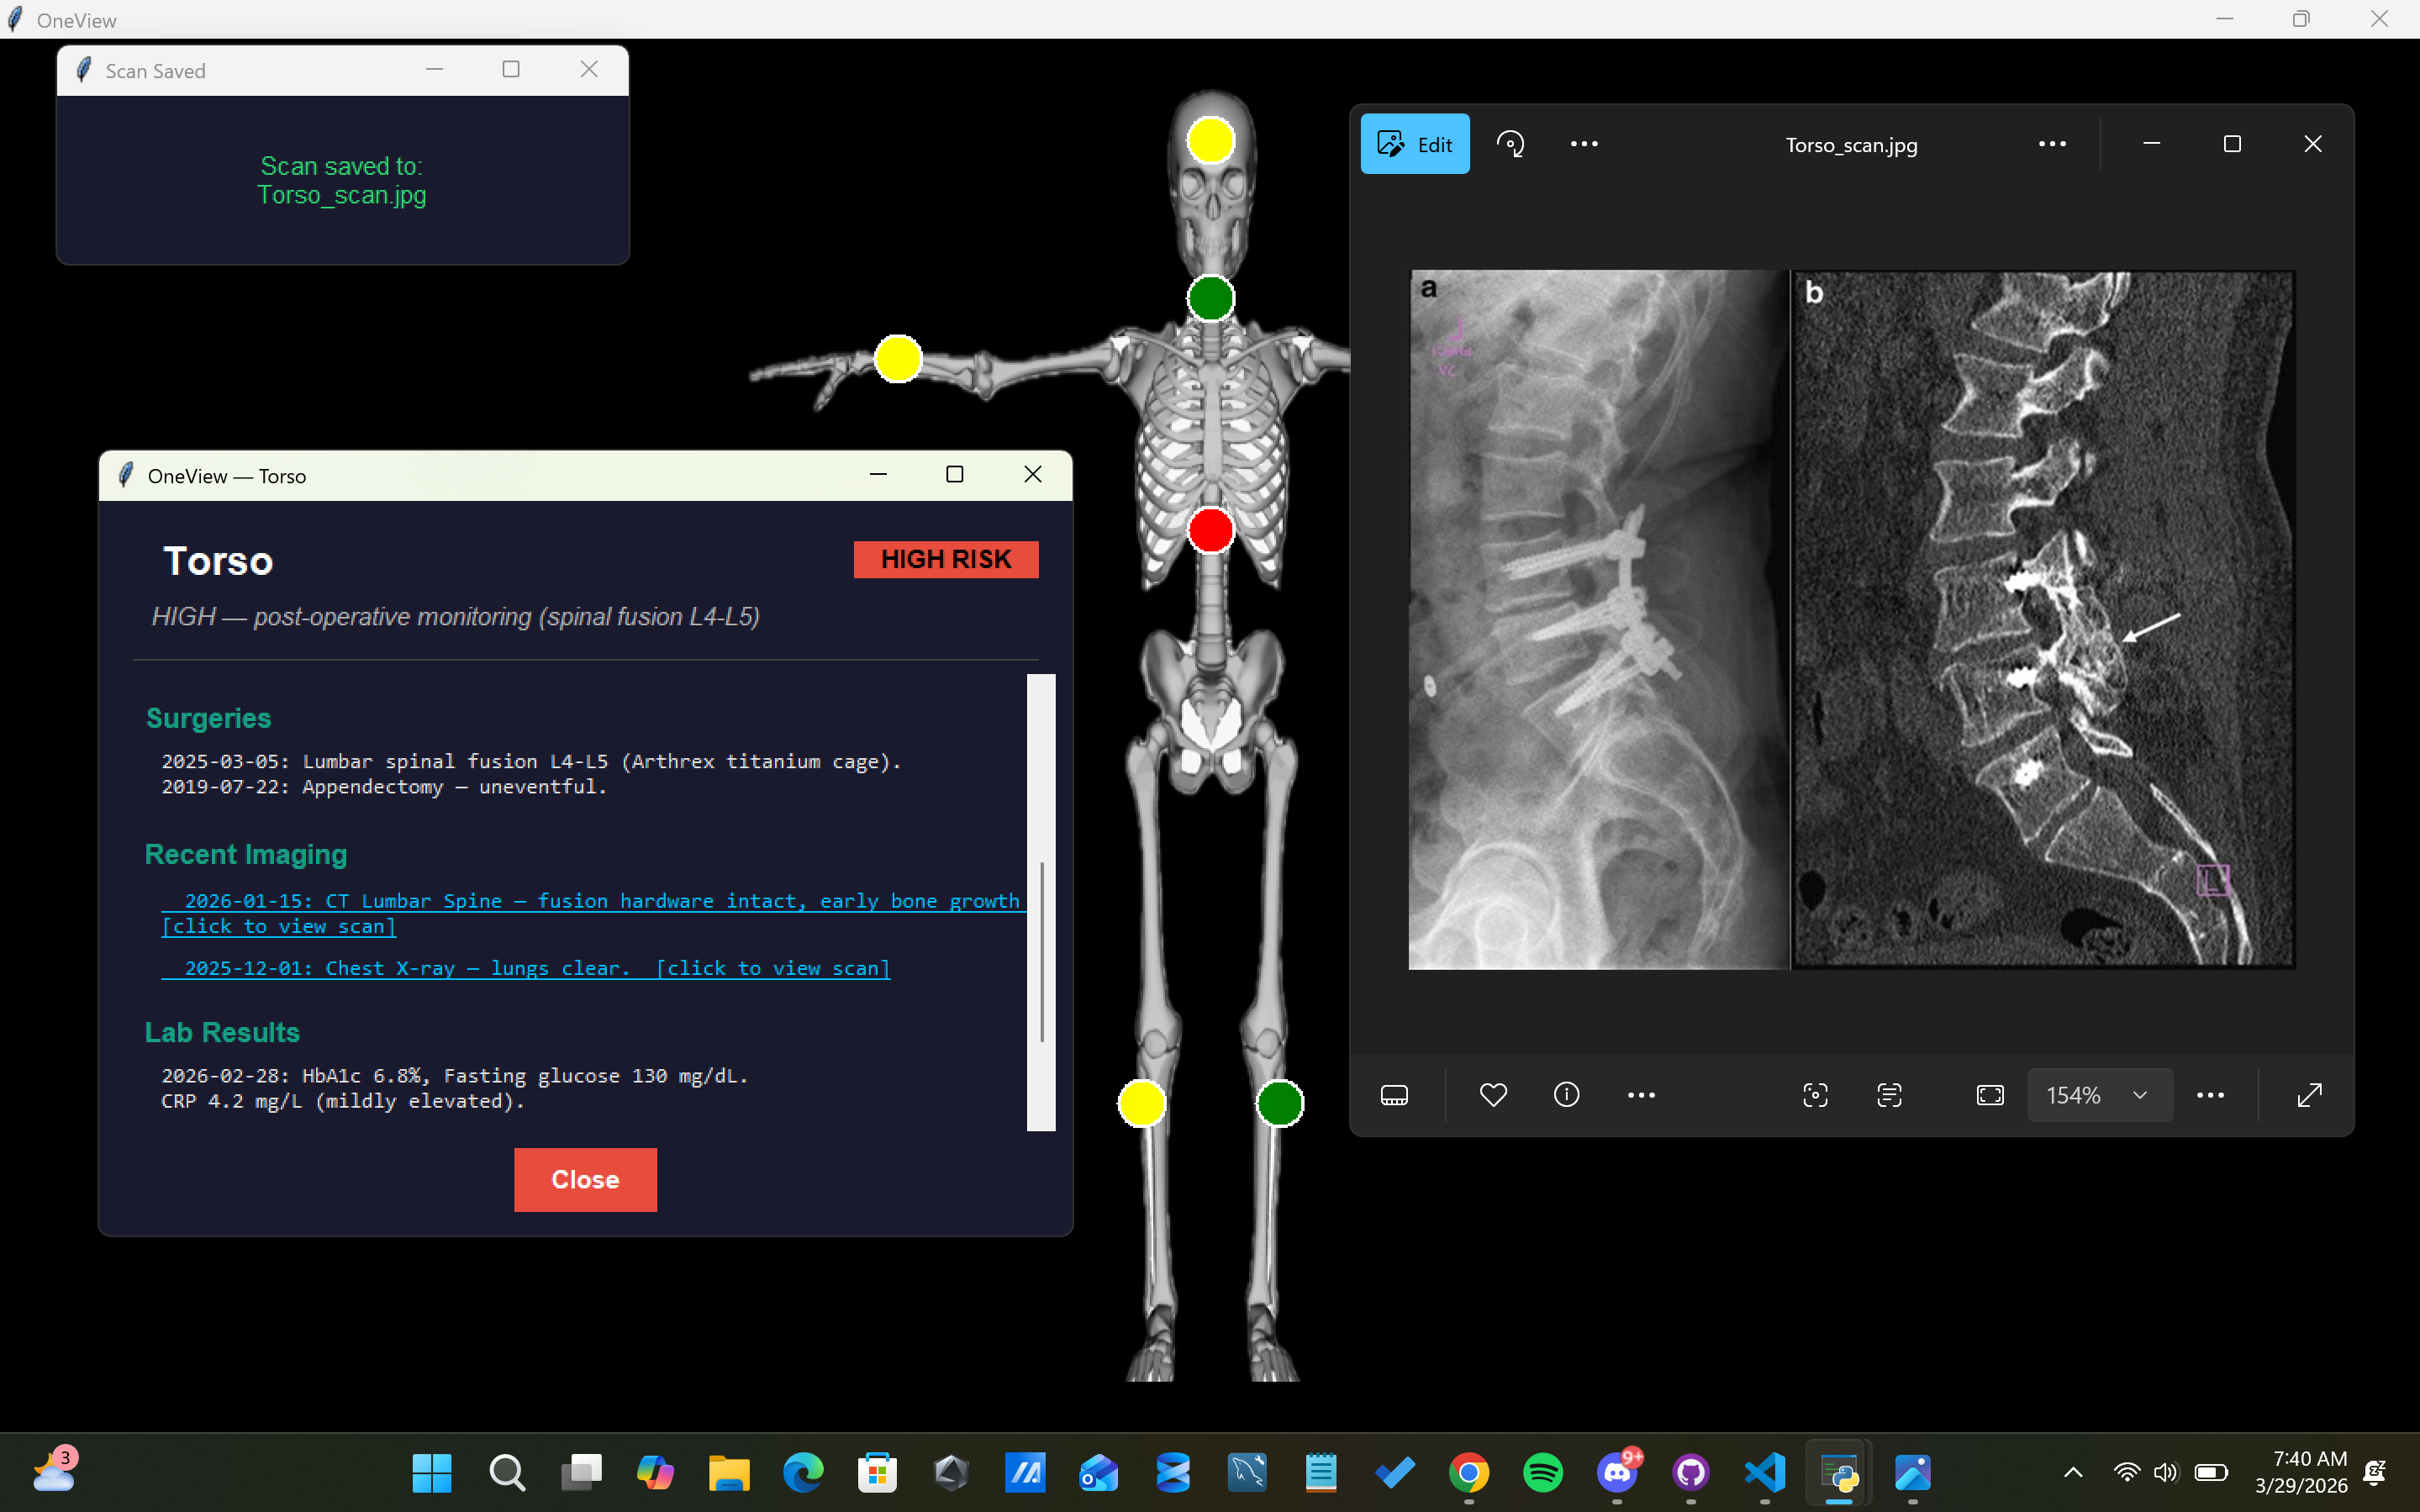Click the fit to window icon
Viewport: 2420px width, 1512px height.
(1990, 1095)
